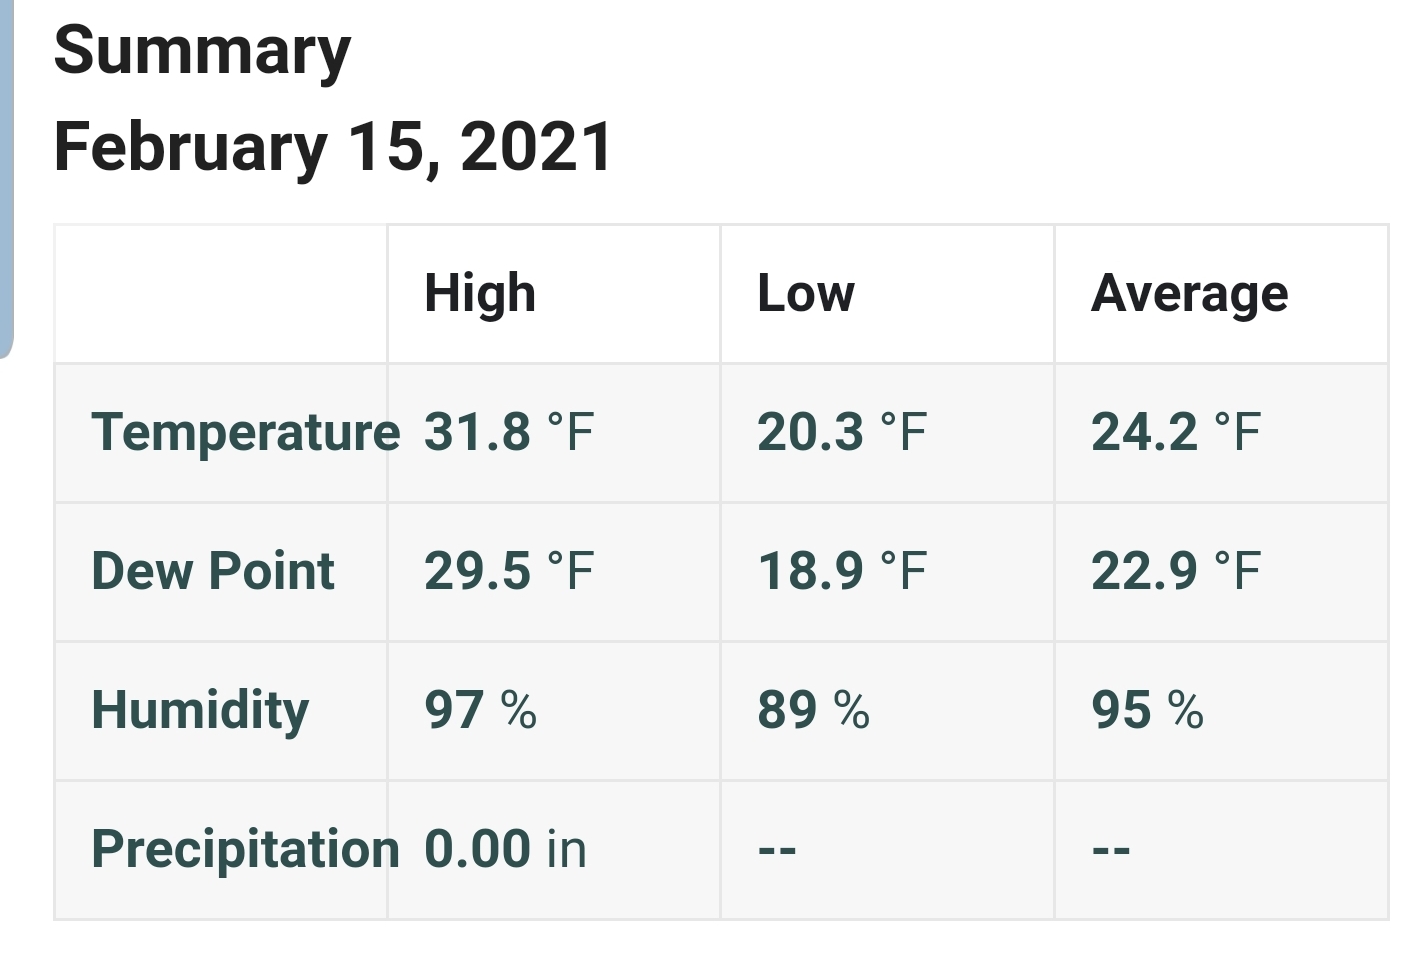Viewport: 1423px width, 958px height.
Task: Click the 22.9 °F average dew point
Action: coord(1176,571)
